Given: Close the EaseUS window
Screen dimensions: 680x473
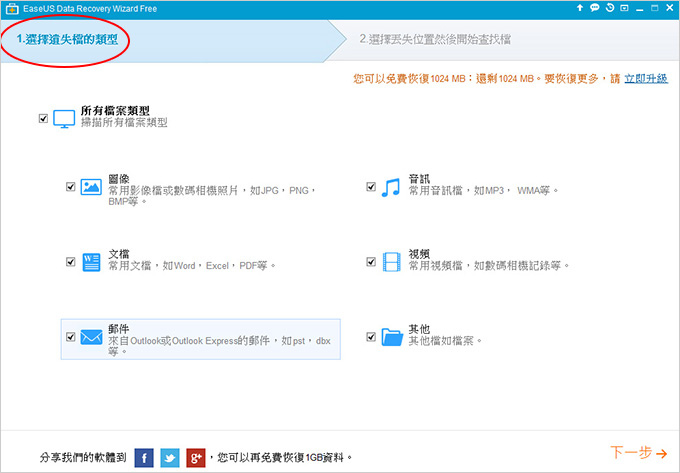Looking at the screenshot, I should (x=670, y=8).
